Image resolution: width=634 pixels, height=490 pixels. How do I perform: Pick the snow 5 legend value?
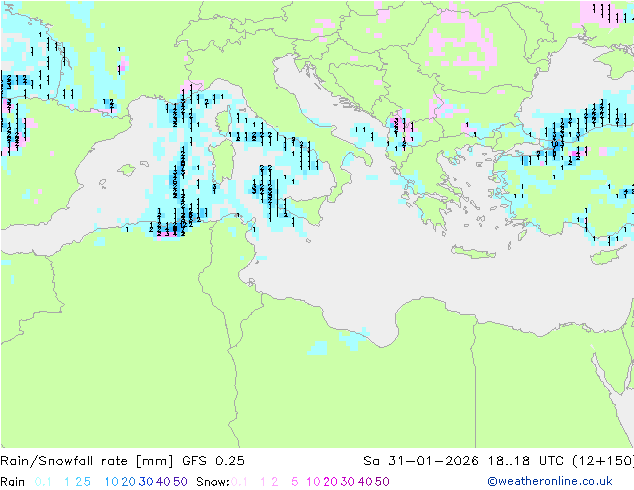click(x=294, y=482)
